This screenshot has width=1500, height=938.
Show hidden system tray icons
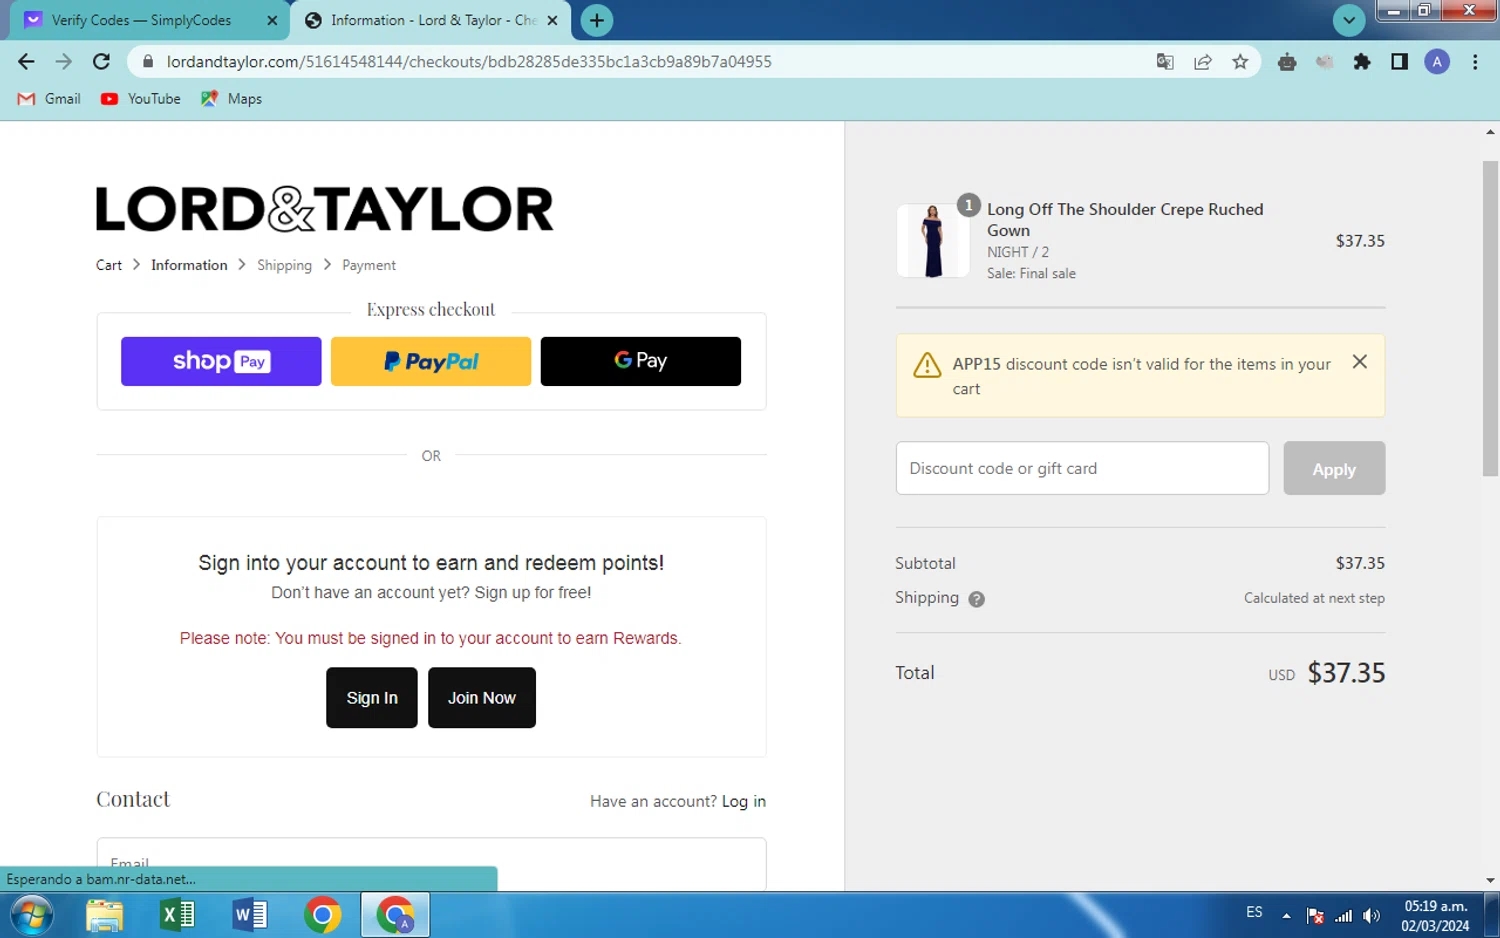click(1286, 915)
